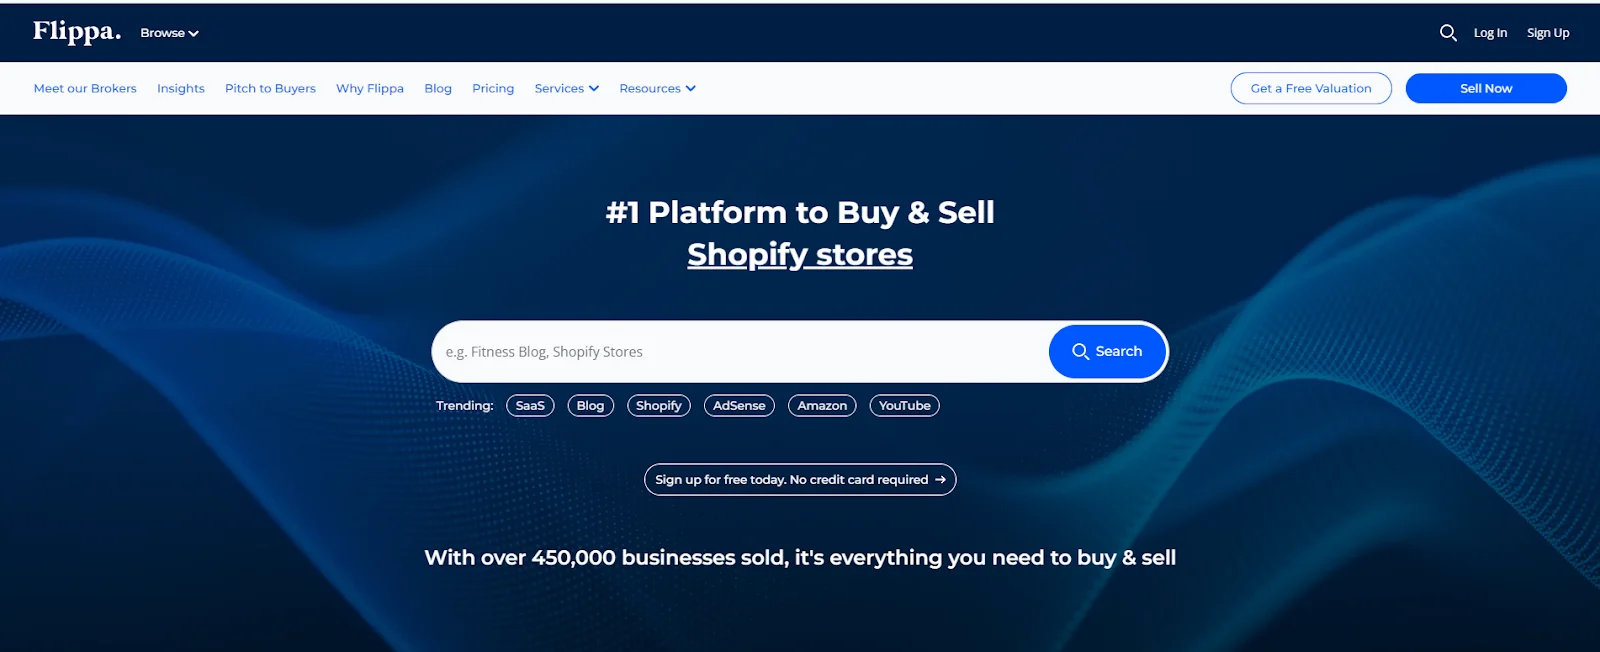Image resolution: width=1600 pixels, height=652 pixels.
Task: Click Sign up for free today button
Action: (x=800, y=480)
